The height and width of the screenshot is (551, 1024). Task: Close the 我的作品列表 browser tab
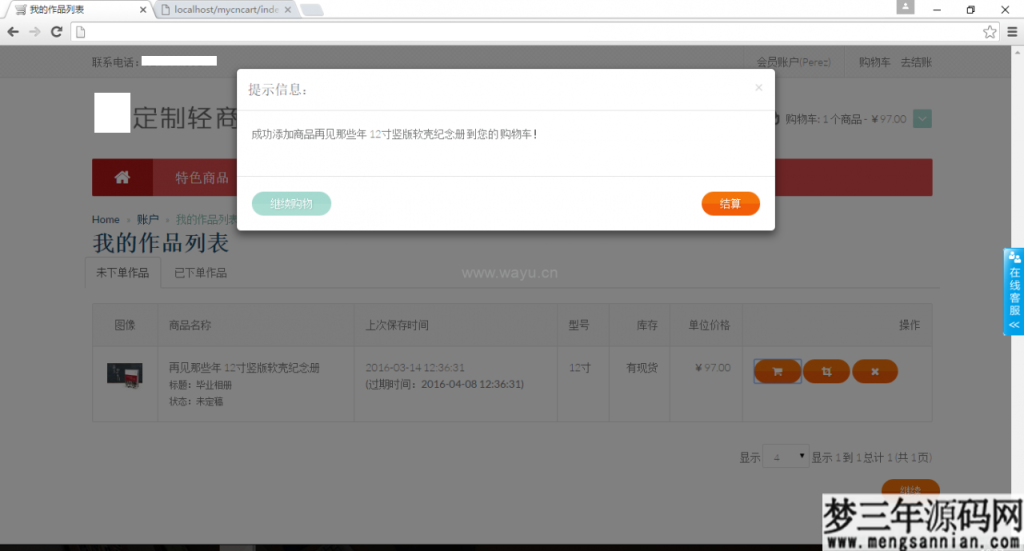coord(143,10)
